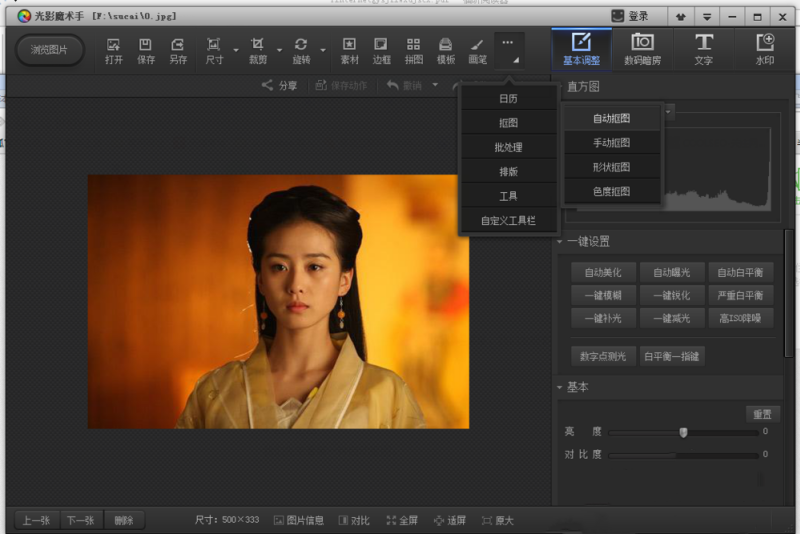The width and height of the screenshot is (800, 534).
Task: Choose 形状抠图 from the submenu
Action: click(611, 167)
